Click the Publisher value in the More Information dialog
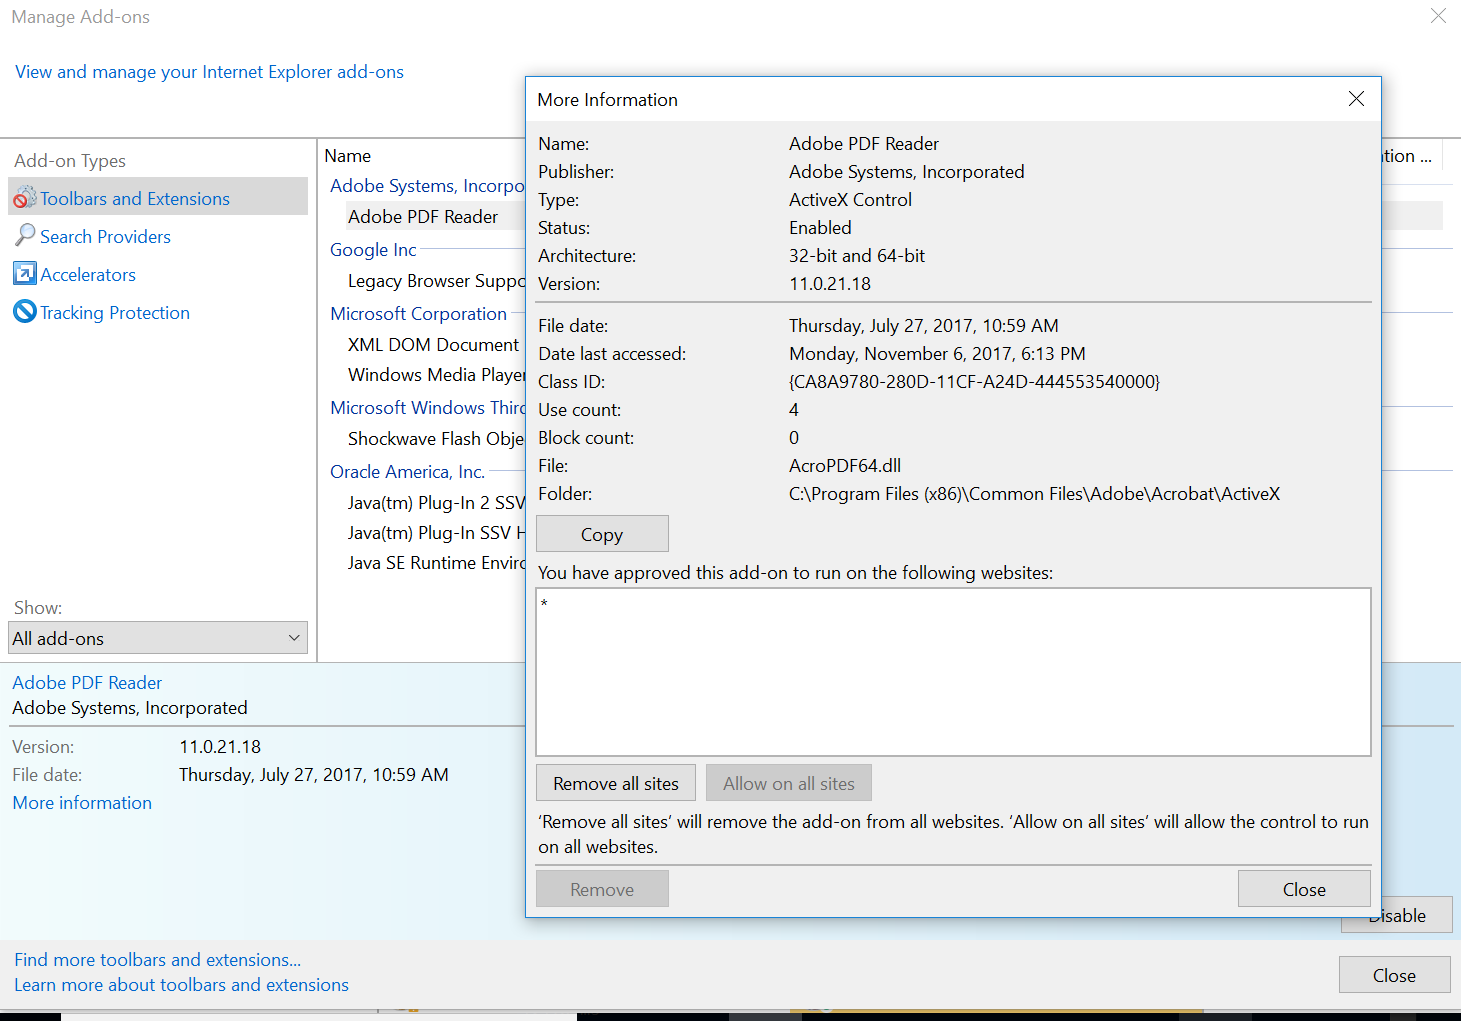1461x1021 pixels. click(x=906, y=172)
